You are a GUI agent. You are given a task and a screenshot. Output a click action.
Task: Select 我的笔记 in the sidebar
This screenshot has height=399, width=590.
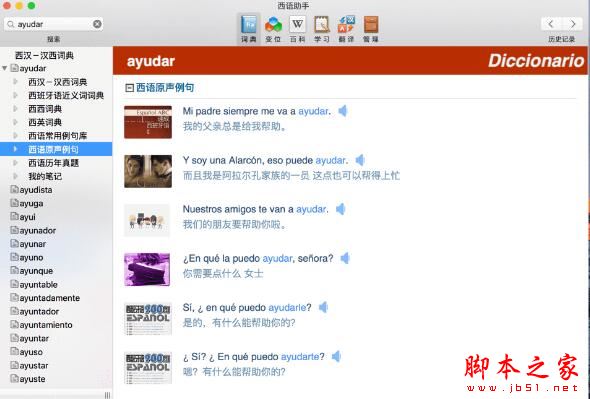(45, 176)
